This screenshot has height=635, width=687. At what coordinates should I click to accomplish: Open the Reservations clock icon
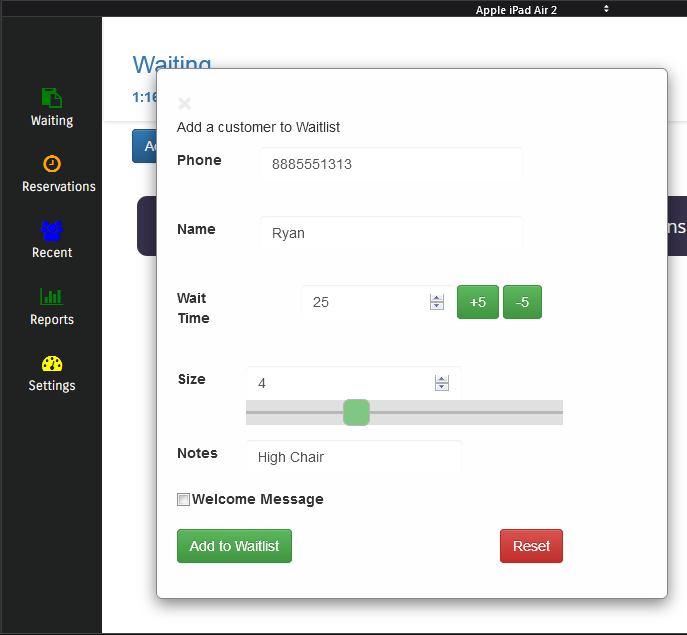(x=52, y=164)
